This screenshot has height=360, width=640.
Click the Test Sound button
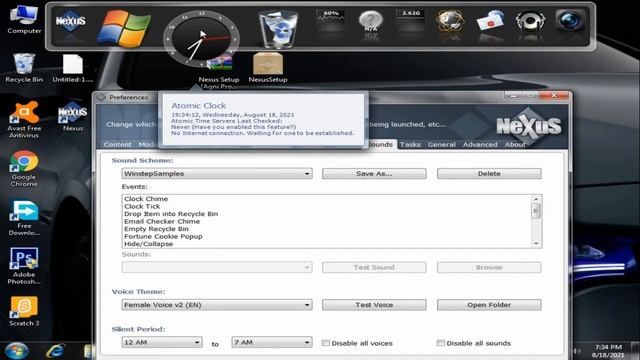pos(374,267)
